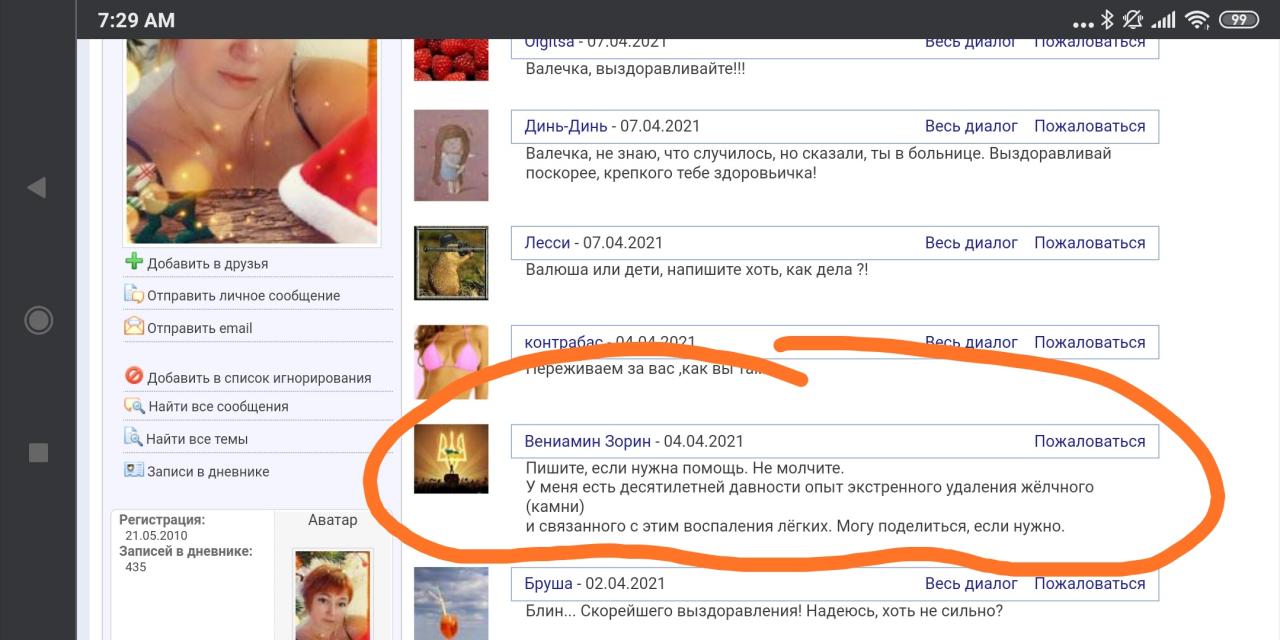Tap the Android back triangle button

click(37, 187)
